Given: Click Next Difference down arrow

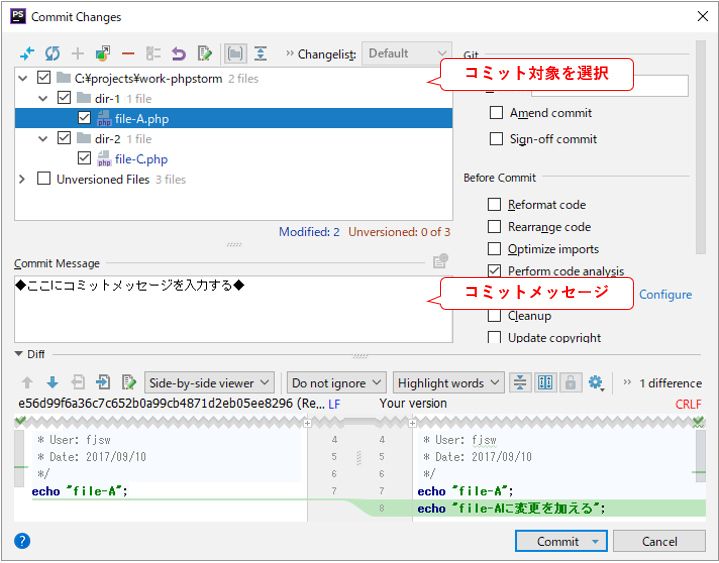Looking at the screenshot, I should click(x=52, y=382).
